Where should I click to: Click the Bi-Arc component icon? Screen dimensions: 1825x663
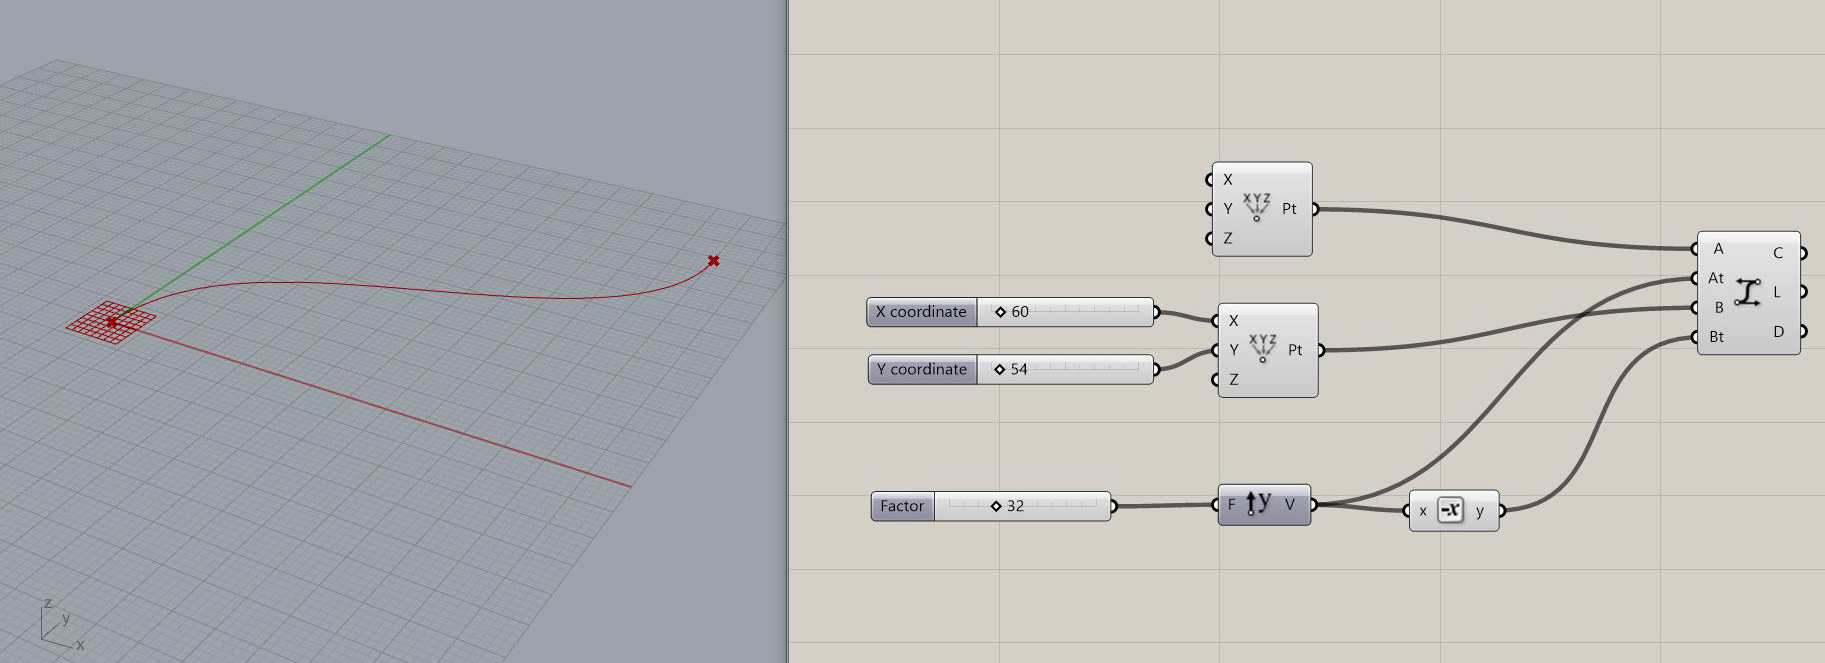point(1747,292)
